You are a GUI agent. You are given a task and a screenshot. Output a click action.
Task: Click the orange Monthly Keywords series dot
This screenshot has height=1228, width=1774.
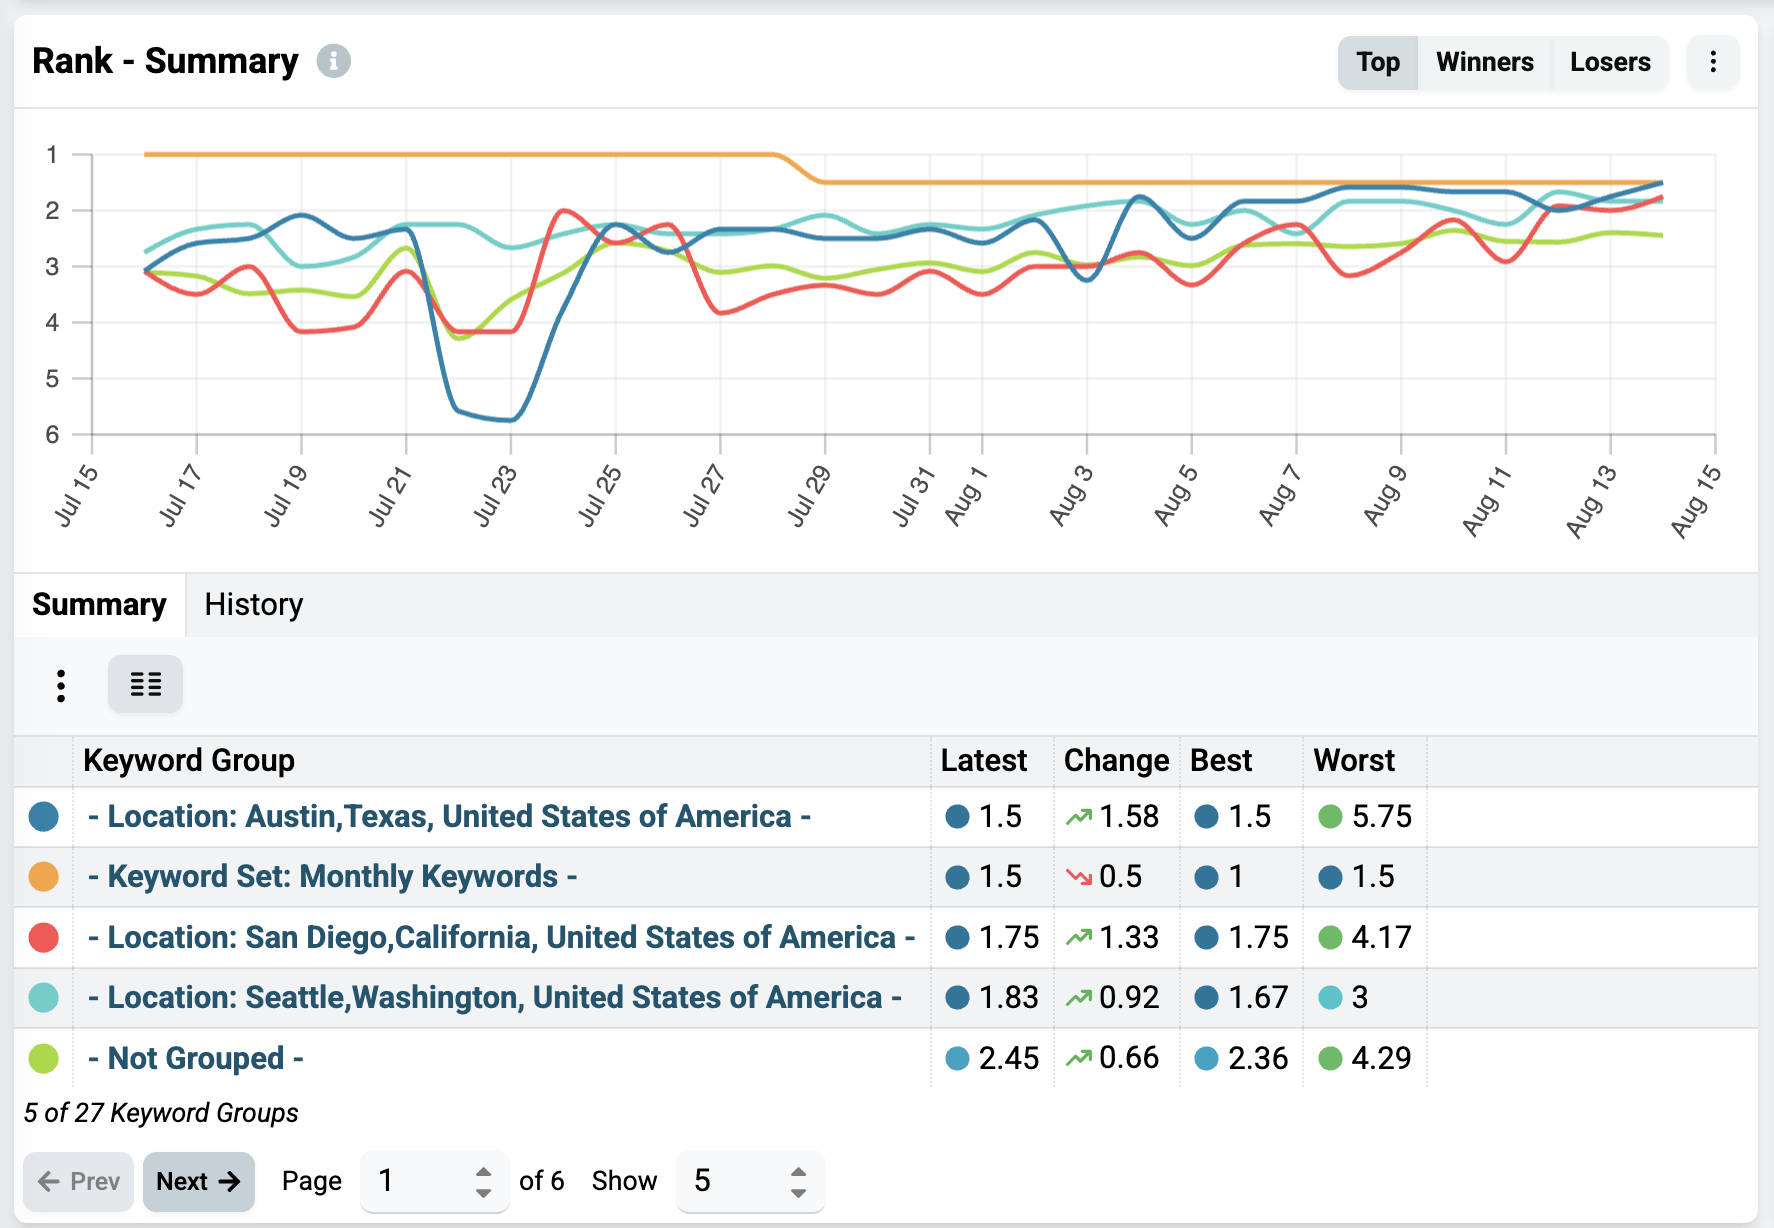pos(44,877)
